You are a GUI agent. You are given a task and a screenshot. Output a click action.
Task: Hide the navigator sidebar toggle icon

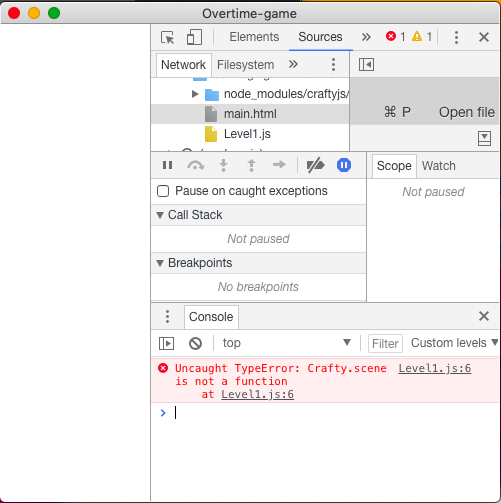[x=366, y=64]
